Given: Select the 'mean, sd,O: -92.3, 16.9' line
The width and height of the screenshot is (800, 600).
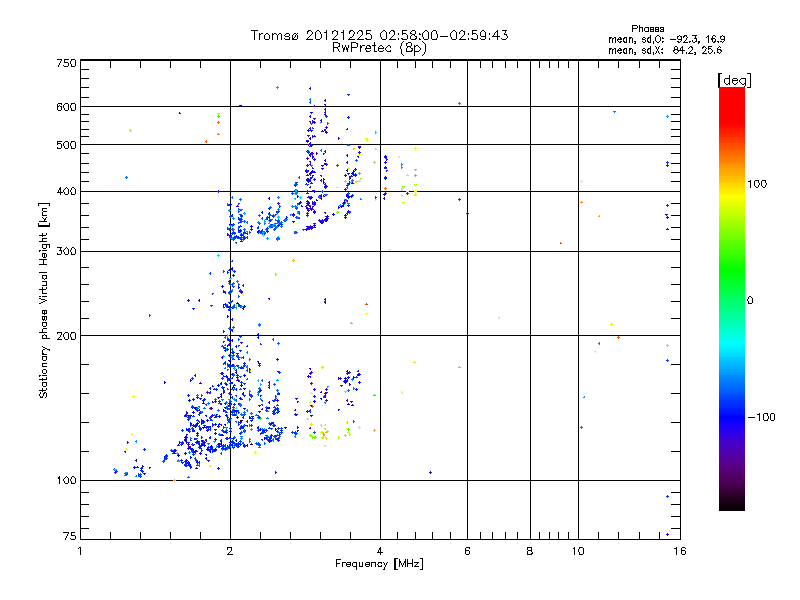Looking at the screenshot, I should (666, 39).
